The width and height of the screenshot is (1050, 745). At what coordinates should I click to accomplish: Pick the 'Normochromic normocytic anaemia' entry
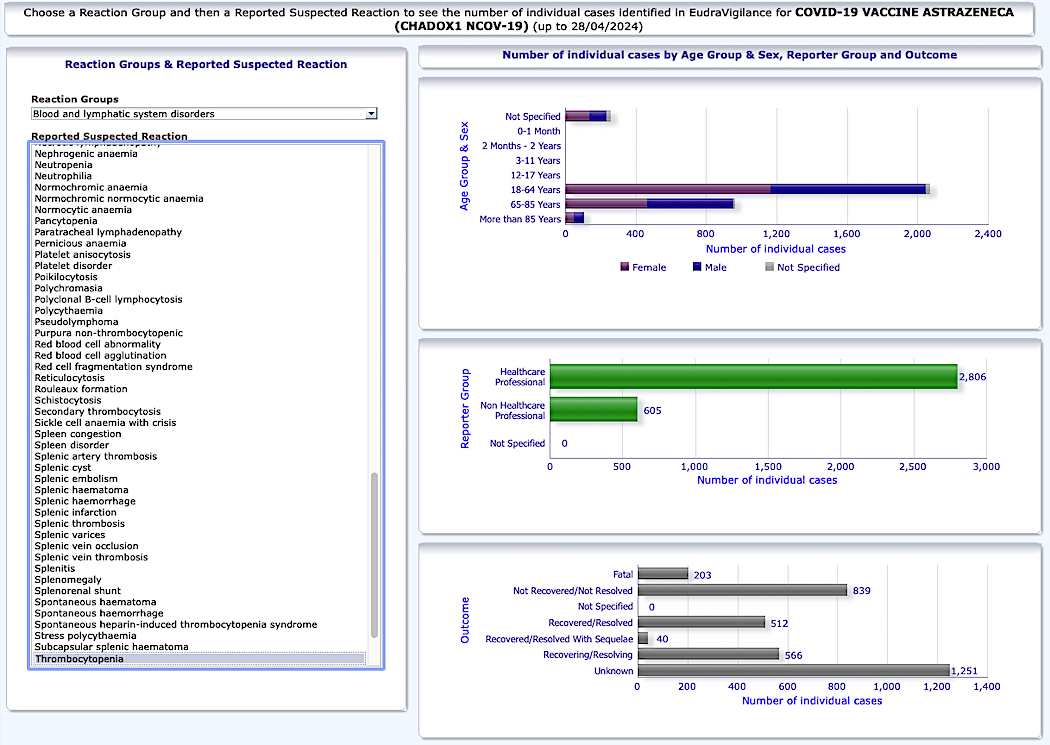tap(119, 199)
